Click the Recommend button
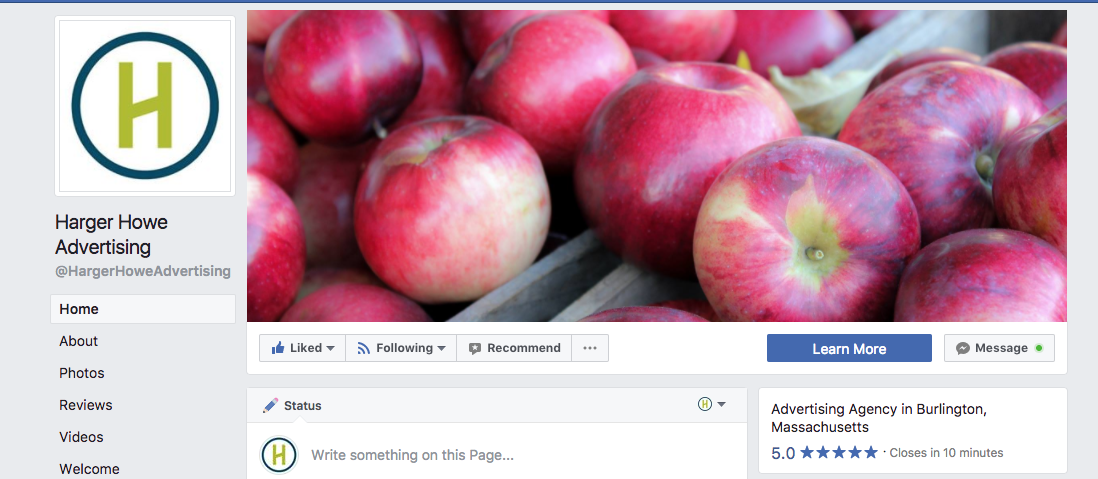1098x479 pixels. coord(515,348)
